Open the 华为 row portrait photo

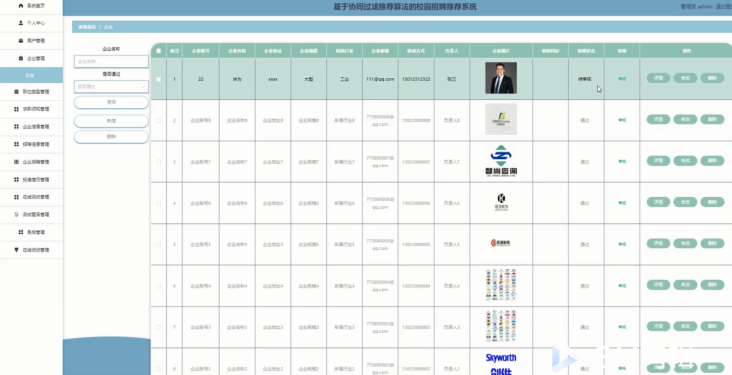[x=501, y=78]
